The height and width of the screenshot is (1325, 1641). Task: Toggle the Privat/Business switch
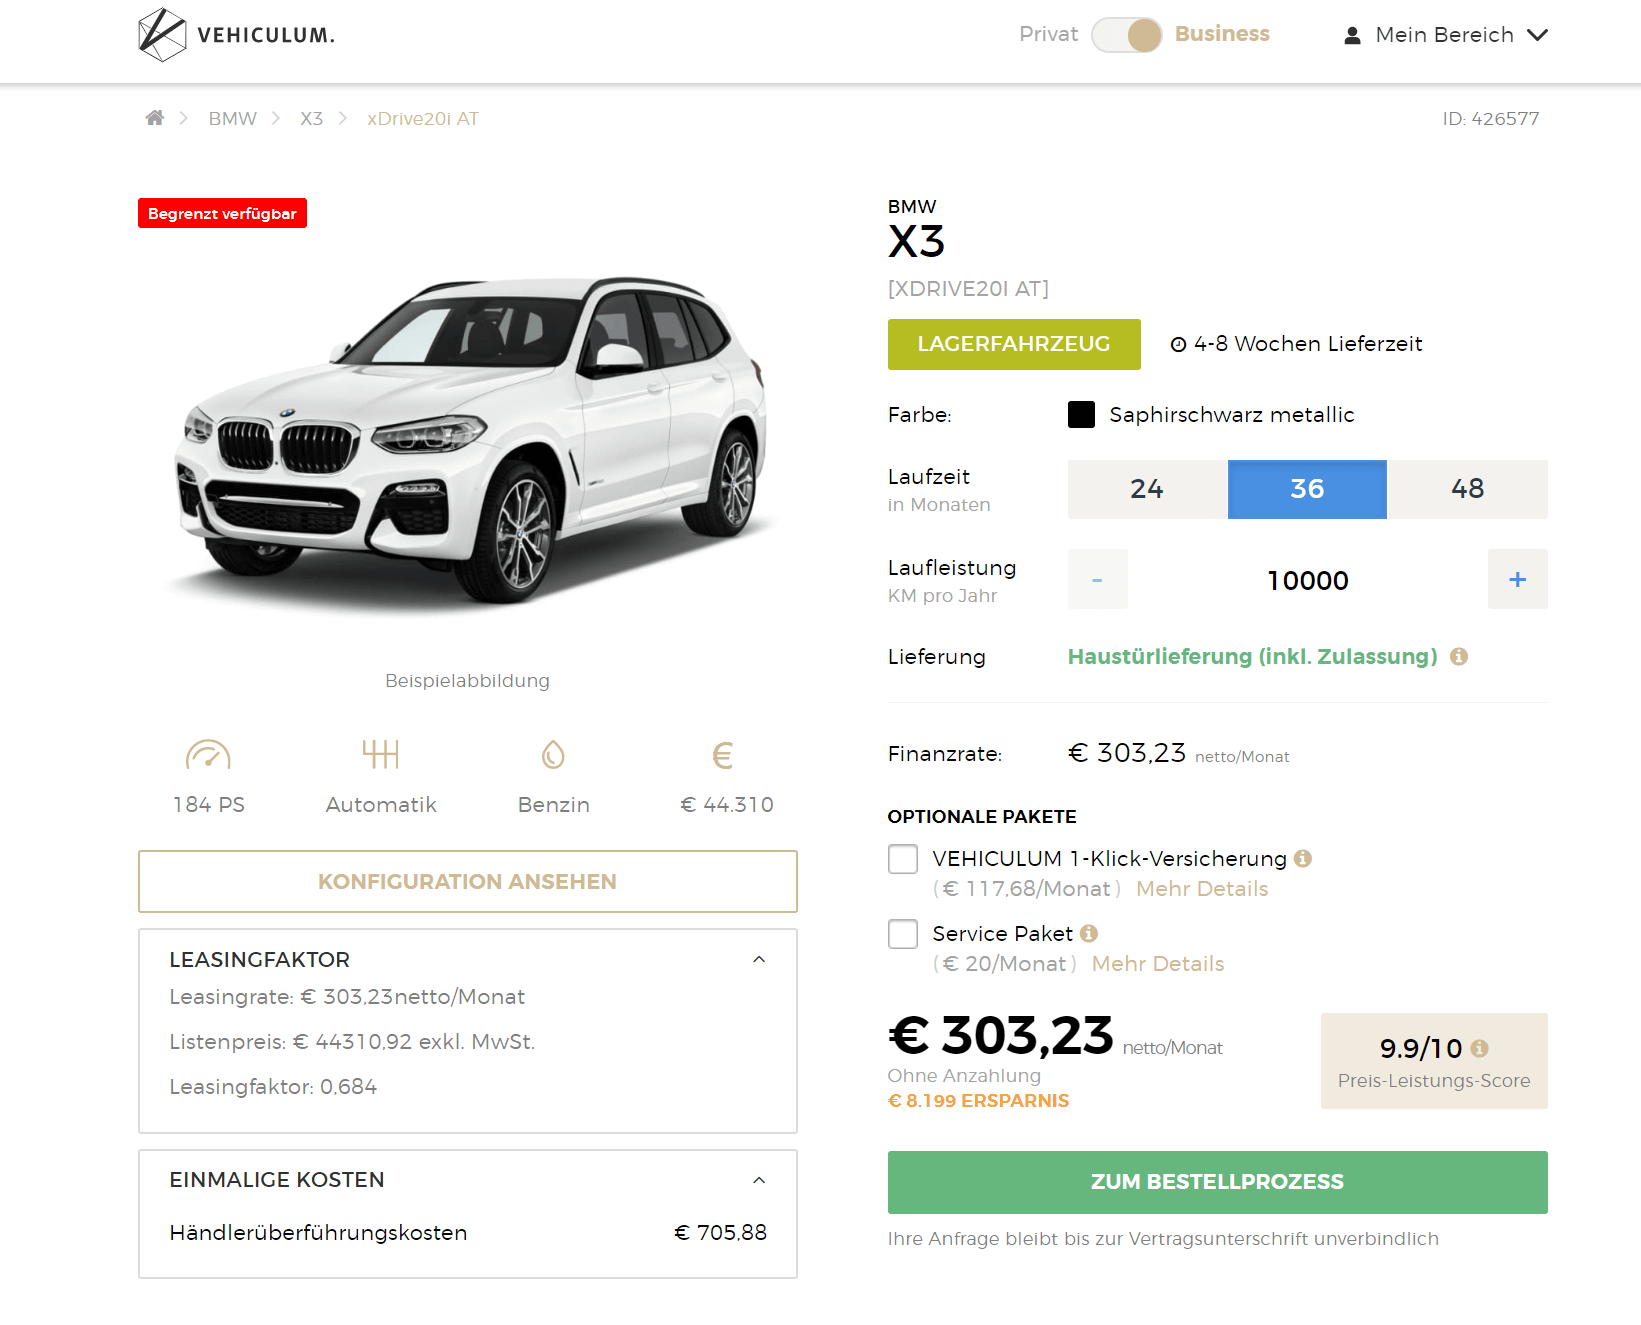tap(1126, 35)
